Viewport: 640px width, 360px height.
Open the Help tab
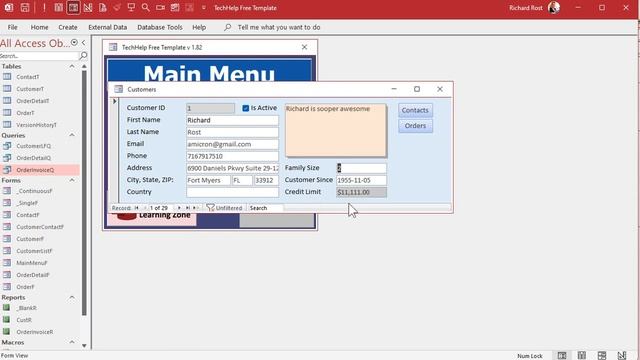click(x=199, y=27)
